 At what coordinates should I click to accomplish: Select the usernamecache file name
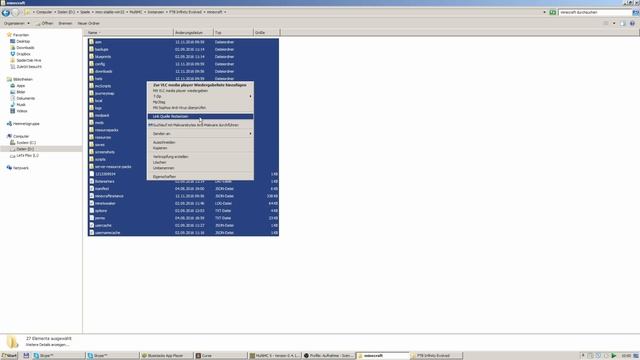pos(108,233)
